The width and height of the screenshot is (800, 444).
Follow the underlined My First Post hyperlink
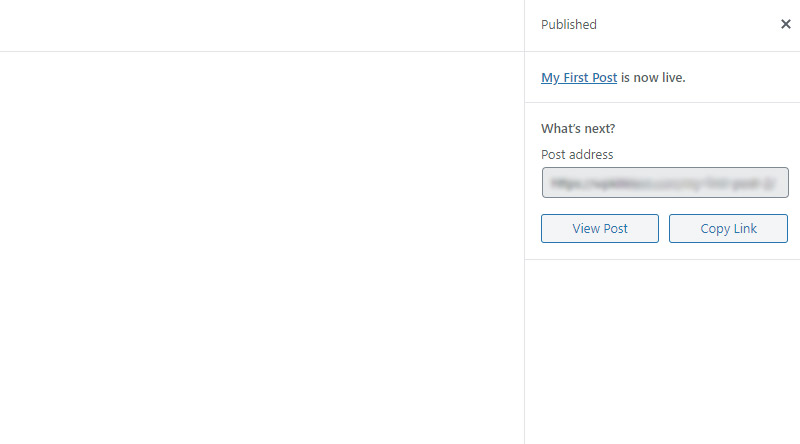[579, 78]
